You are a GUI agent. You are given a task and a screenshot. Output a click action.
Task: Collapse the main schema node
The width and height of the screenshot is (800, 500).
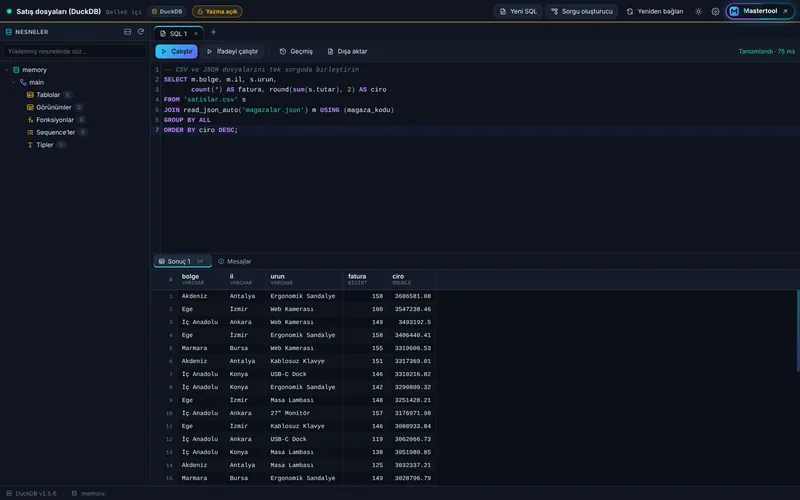coord(14,82)
